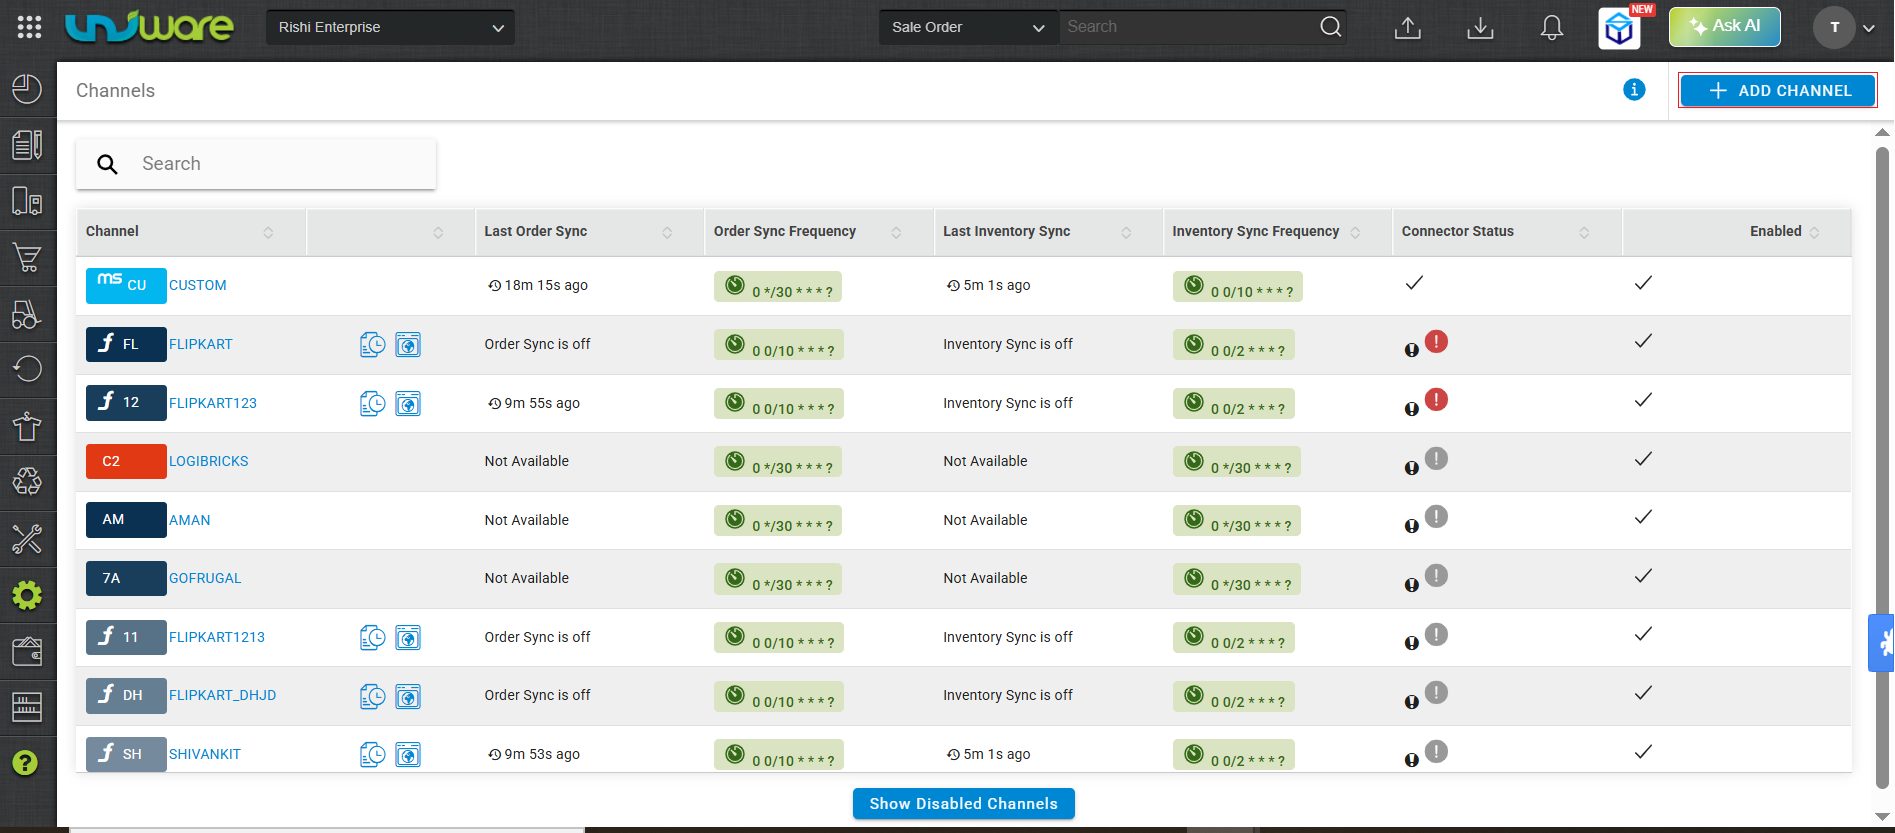Click the globe window icon for FLIPKART1213
Viewport: 1895px width, 833px height.
click(408, 637)
